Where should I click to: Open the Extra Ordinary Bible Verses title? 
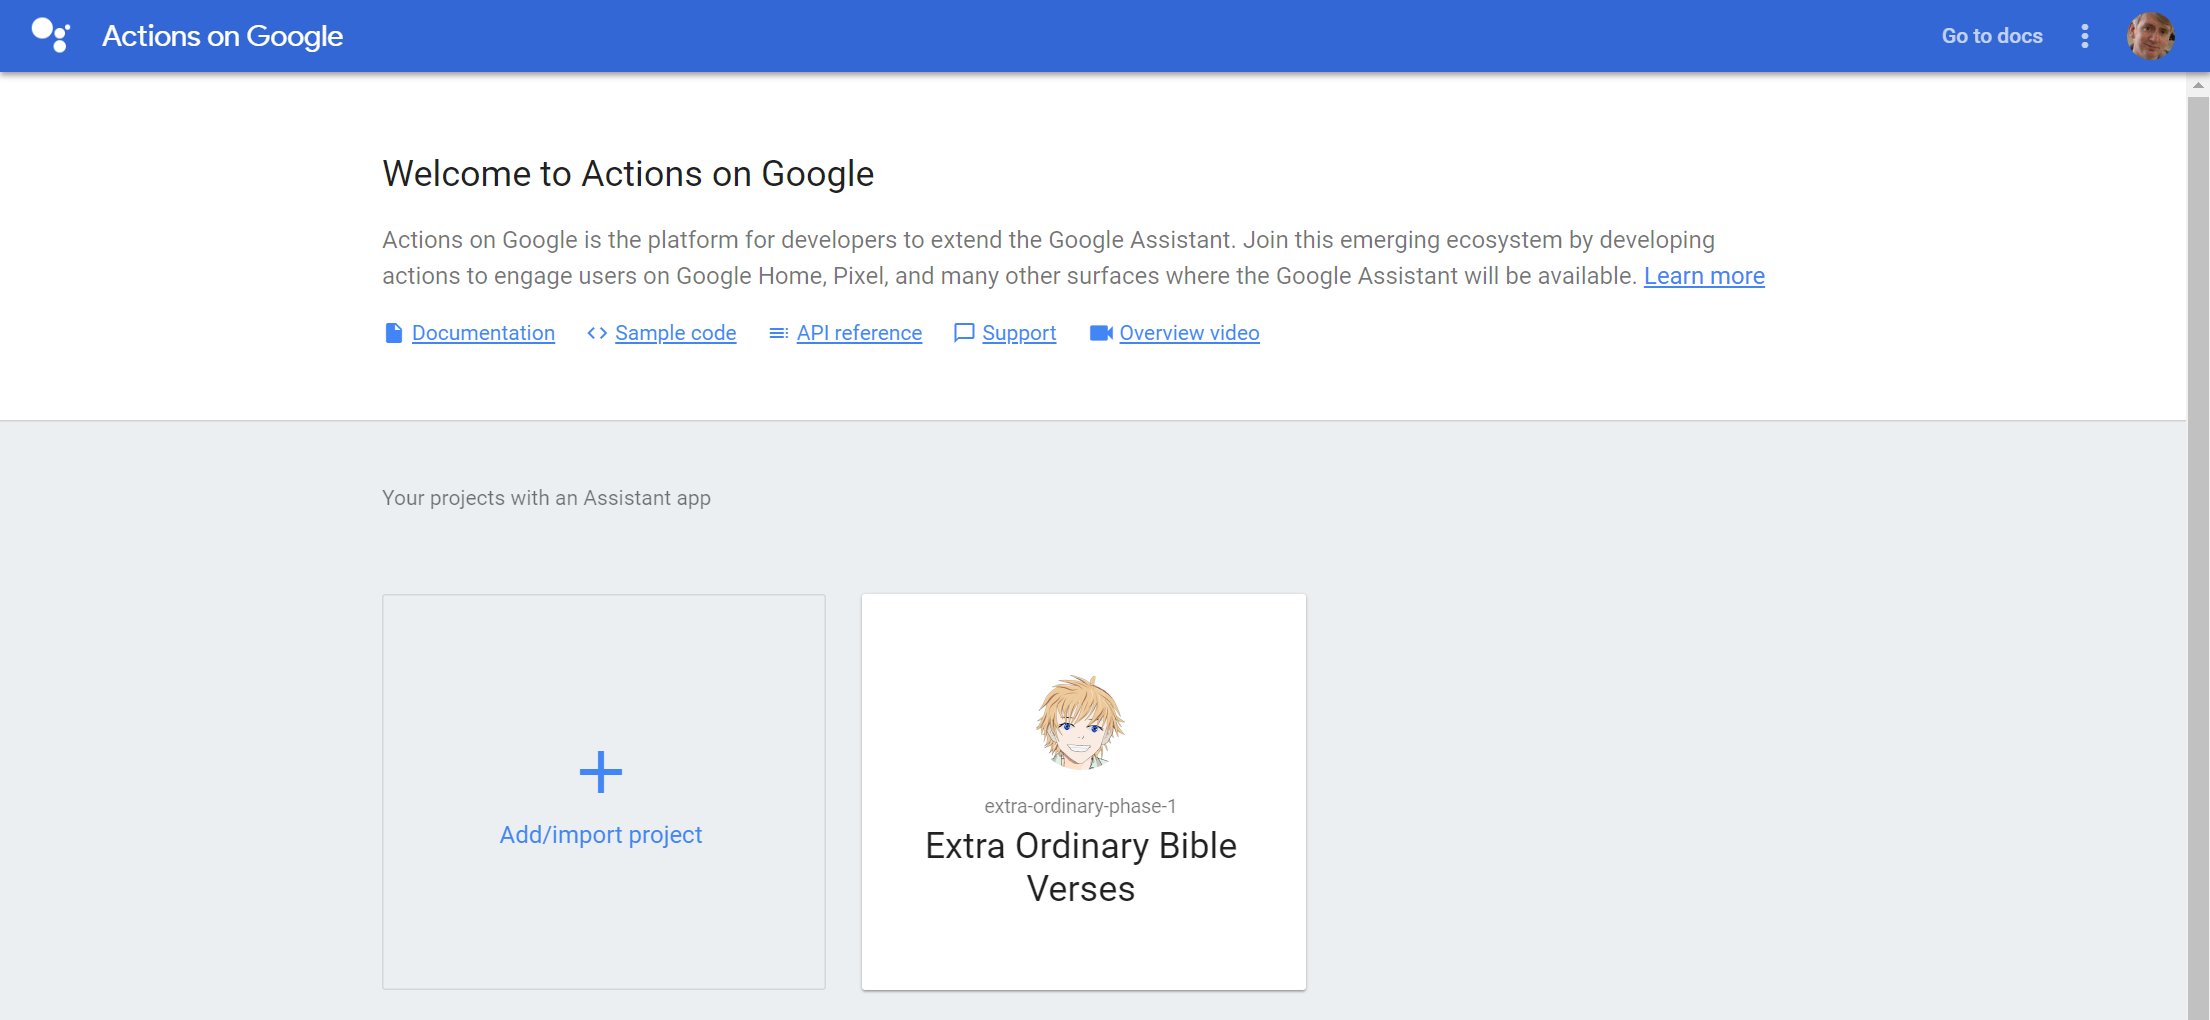[1081, 867]
